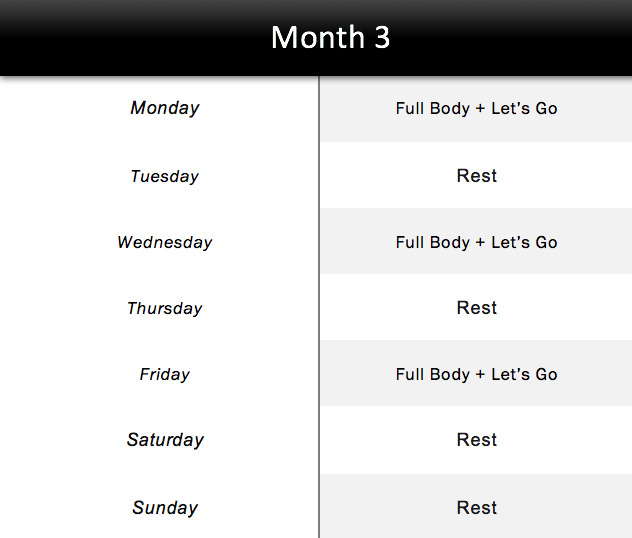Click Friday's Full Body + Let's Go cell
632x538 pixels.
(x=476, y=374)
